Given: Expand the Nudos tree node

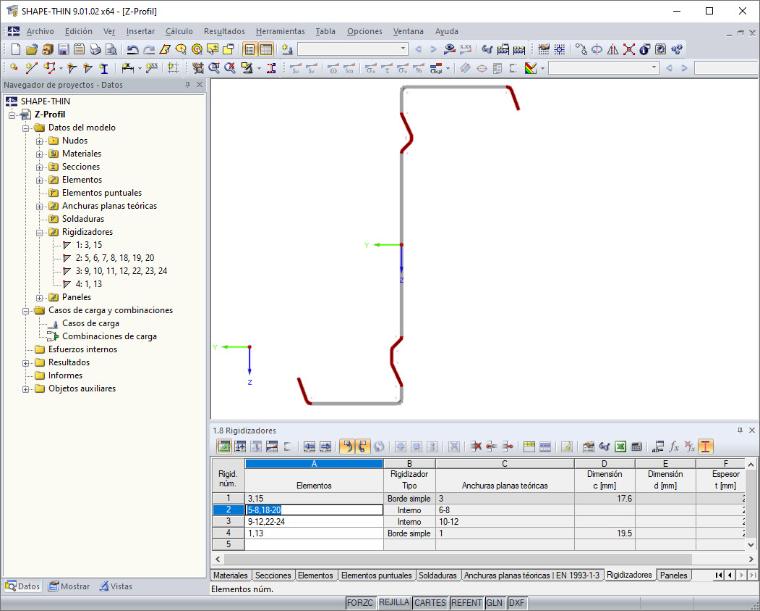Looking at the screenshot, I should (40, 141).
